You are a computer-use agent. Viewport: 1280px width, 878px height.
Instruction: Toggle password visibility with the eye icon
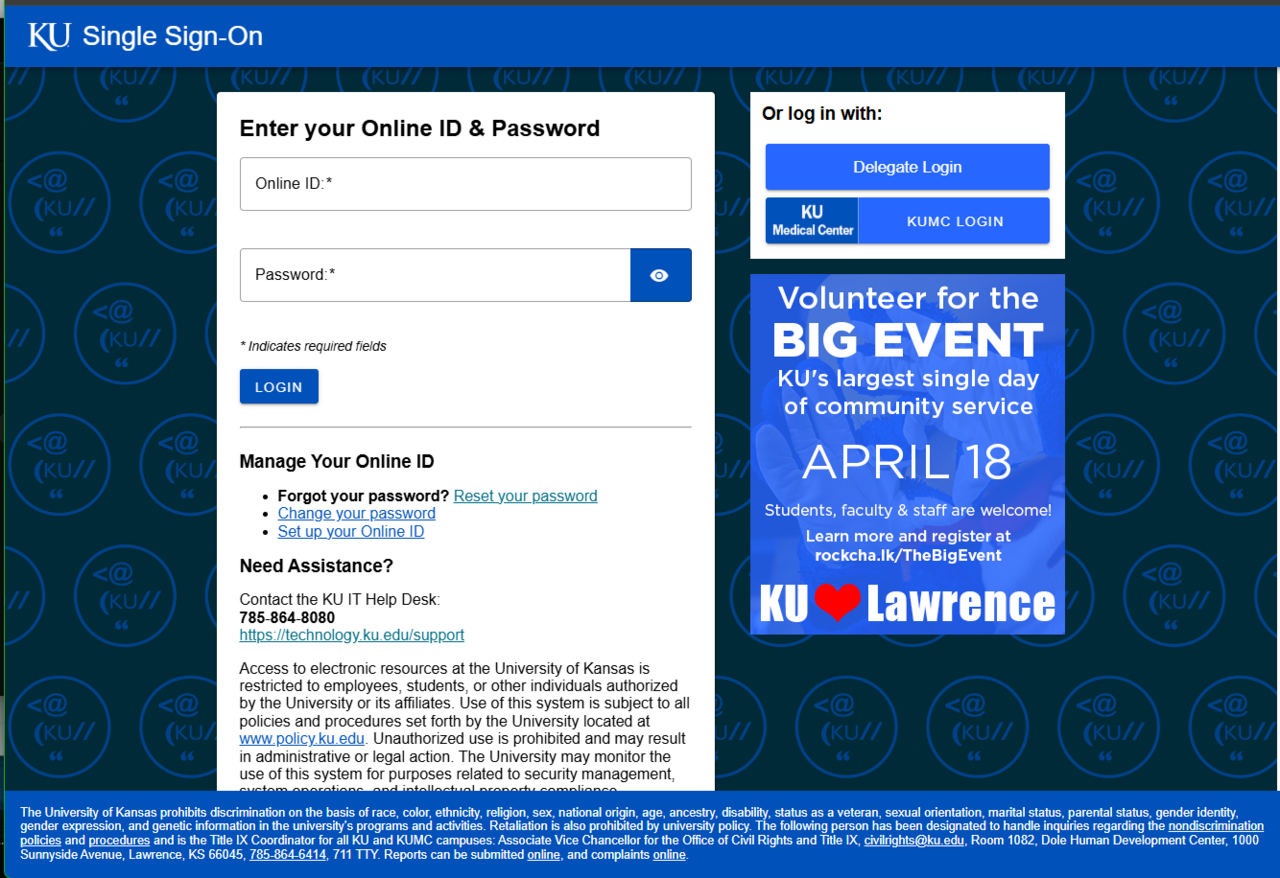pos(660,275)
